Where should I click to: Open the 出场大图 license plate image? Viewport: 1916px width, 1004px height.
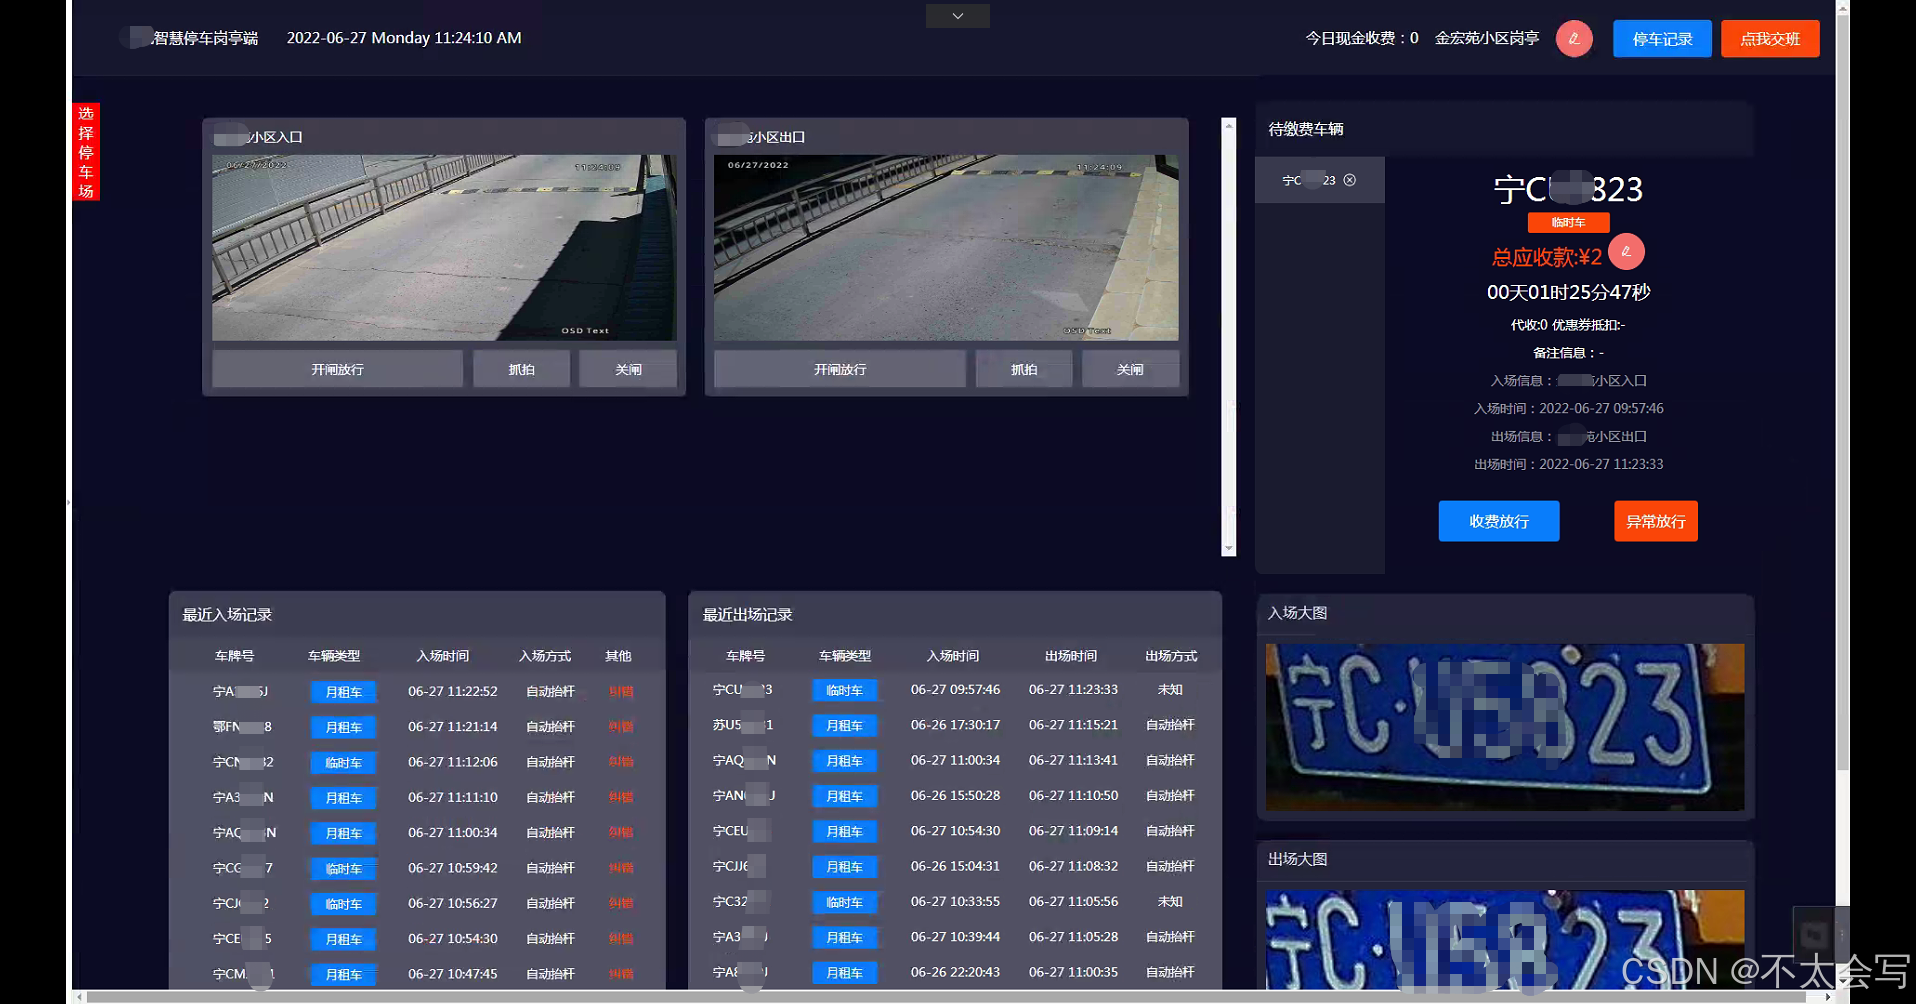pyautogui.click(x=1505, y=939)
